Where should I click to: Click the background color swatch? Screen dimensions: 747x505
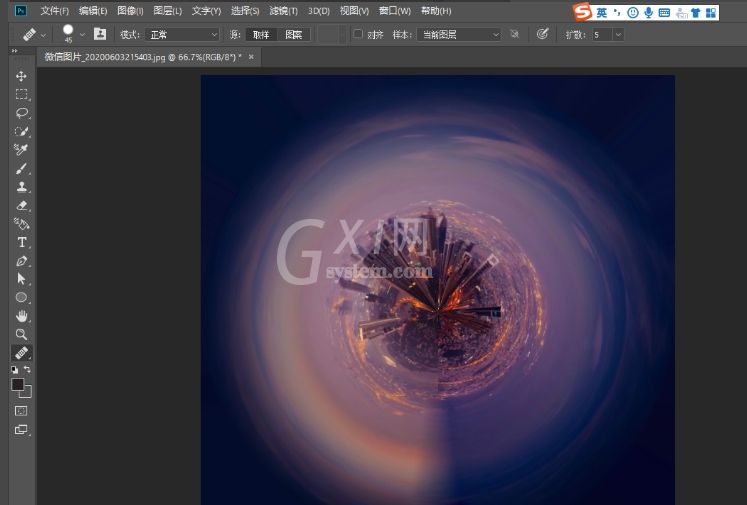tap(27, 393)
